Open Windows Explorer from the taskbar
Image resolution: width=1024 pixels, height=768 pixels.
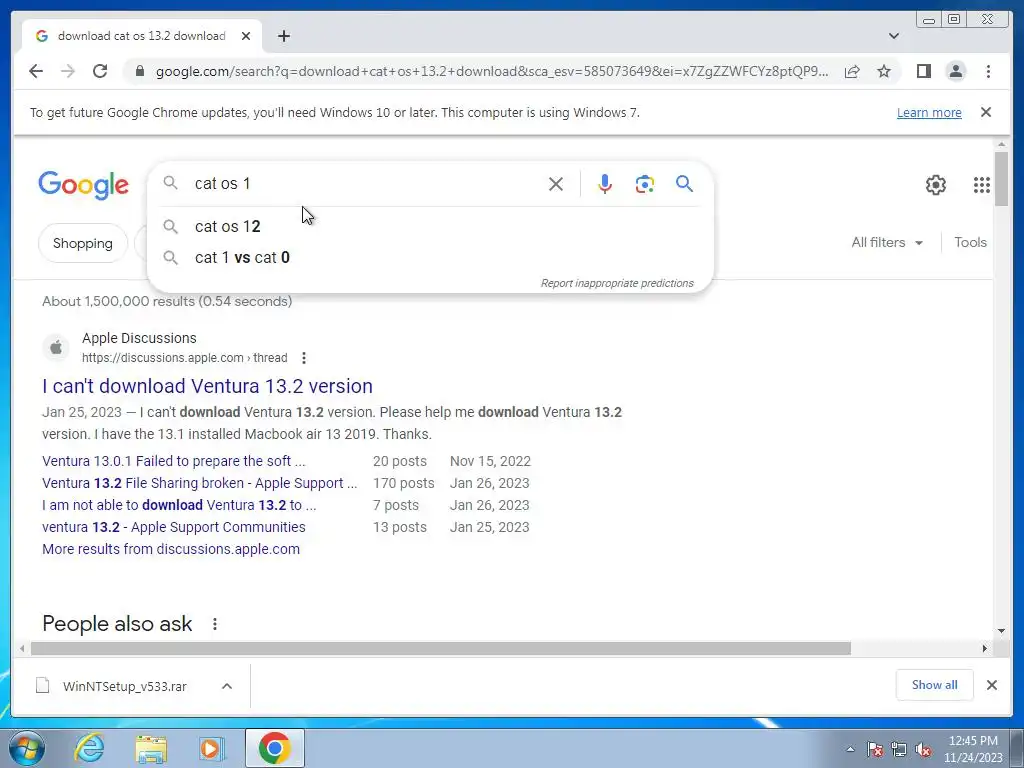(151, 748)
